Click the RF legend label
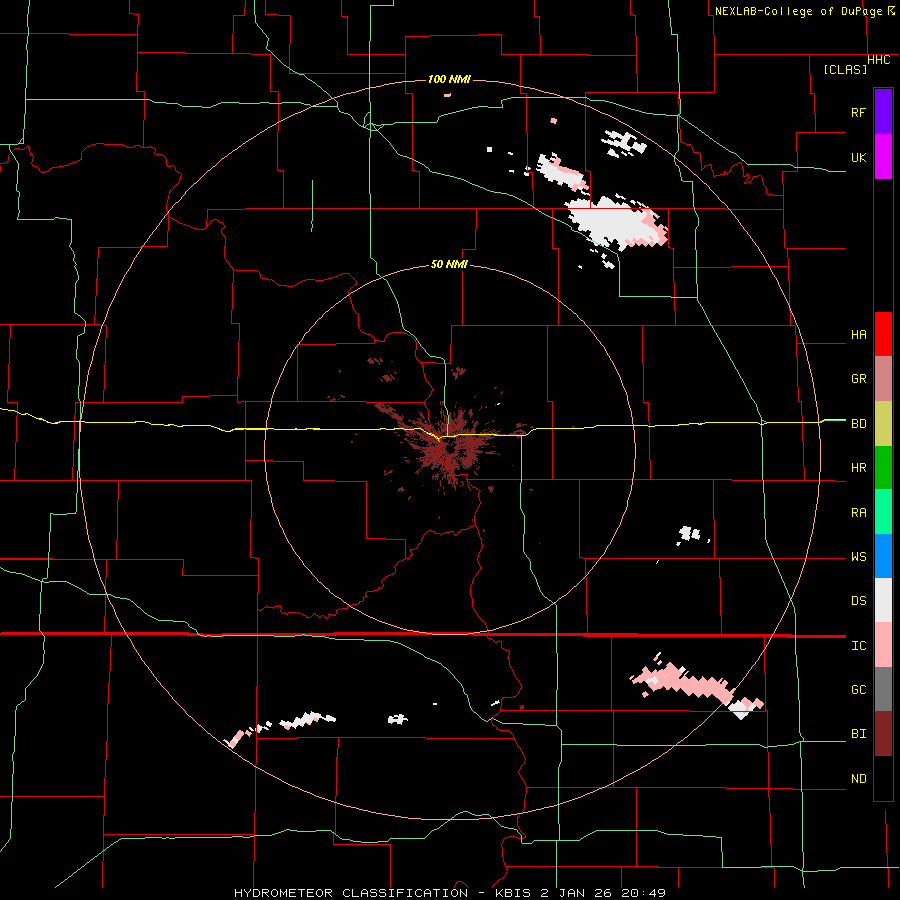 pyautogui.click(x=858, y=112)
